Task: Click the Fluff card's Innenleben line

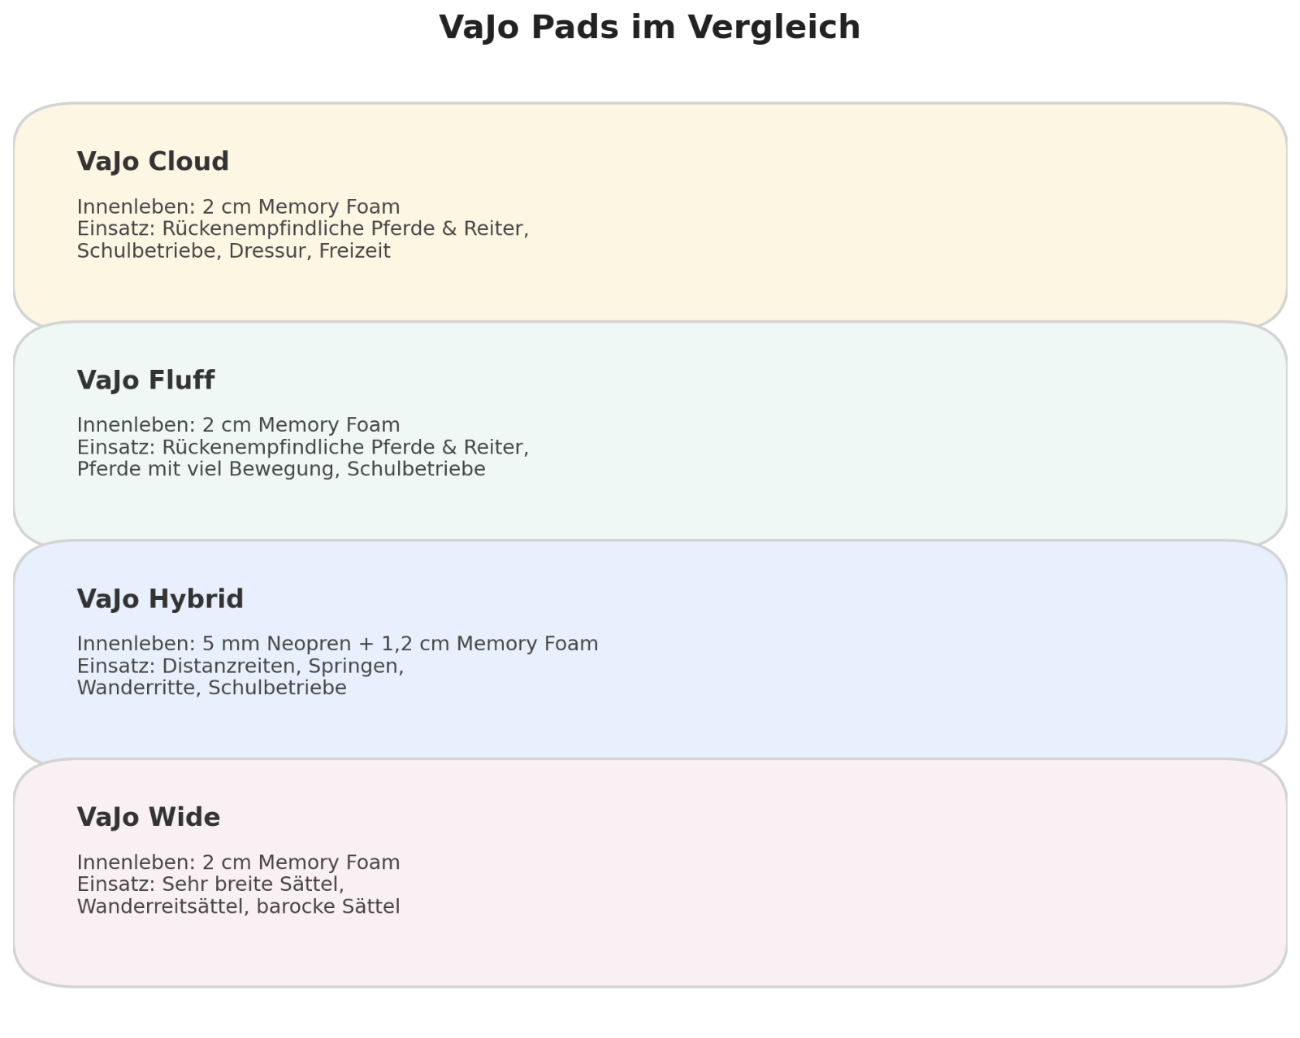Action: (x=238, y=425)
